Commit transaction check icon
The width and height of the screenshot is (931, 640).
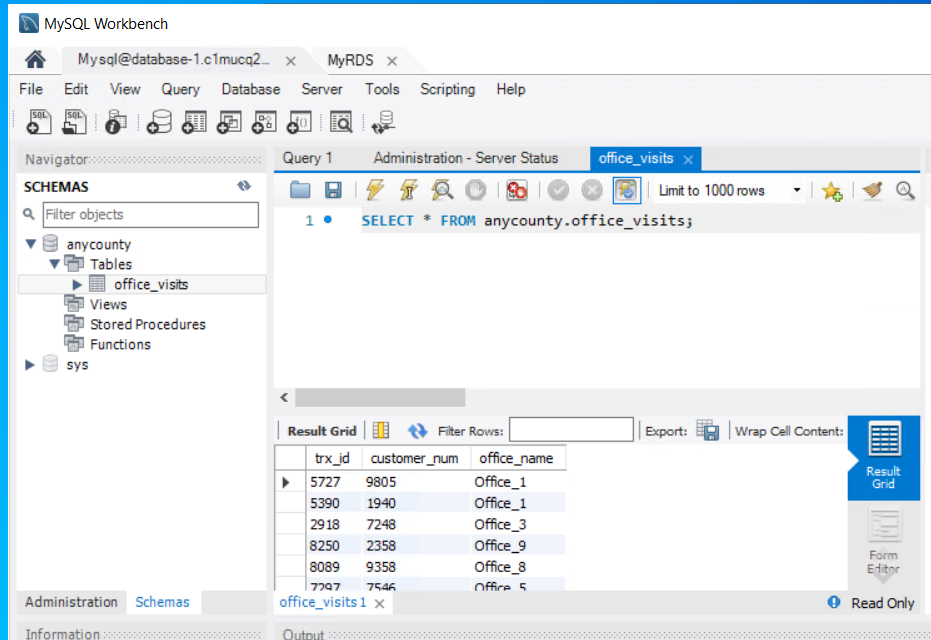(558, 190)
